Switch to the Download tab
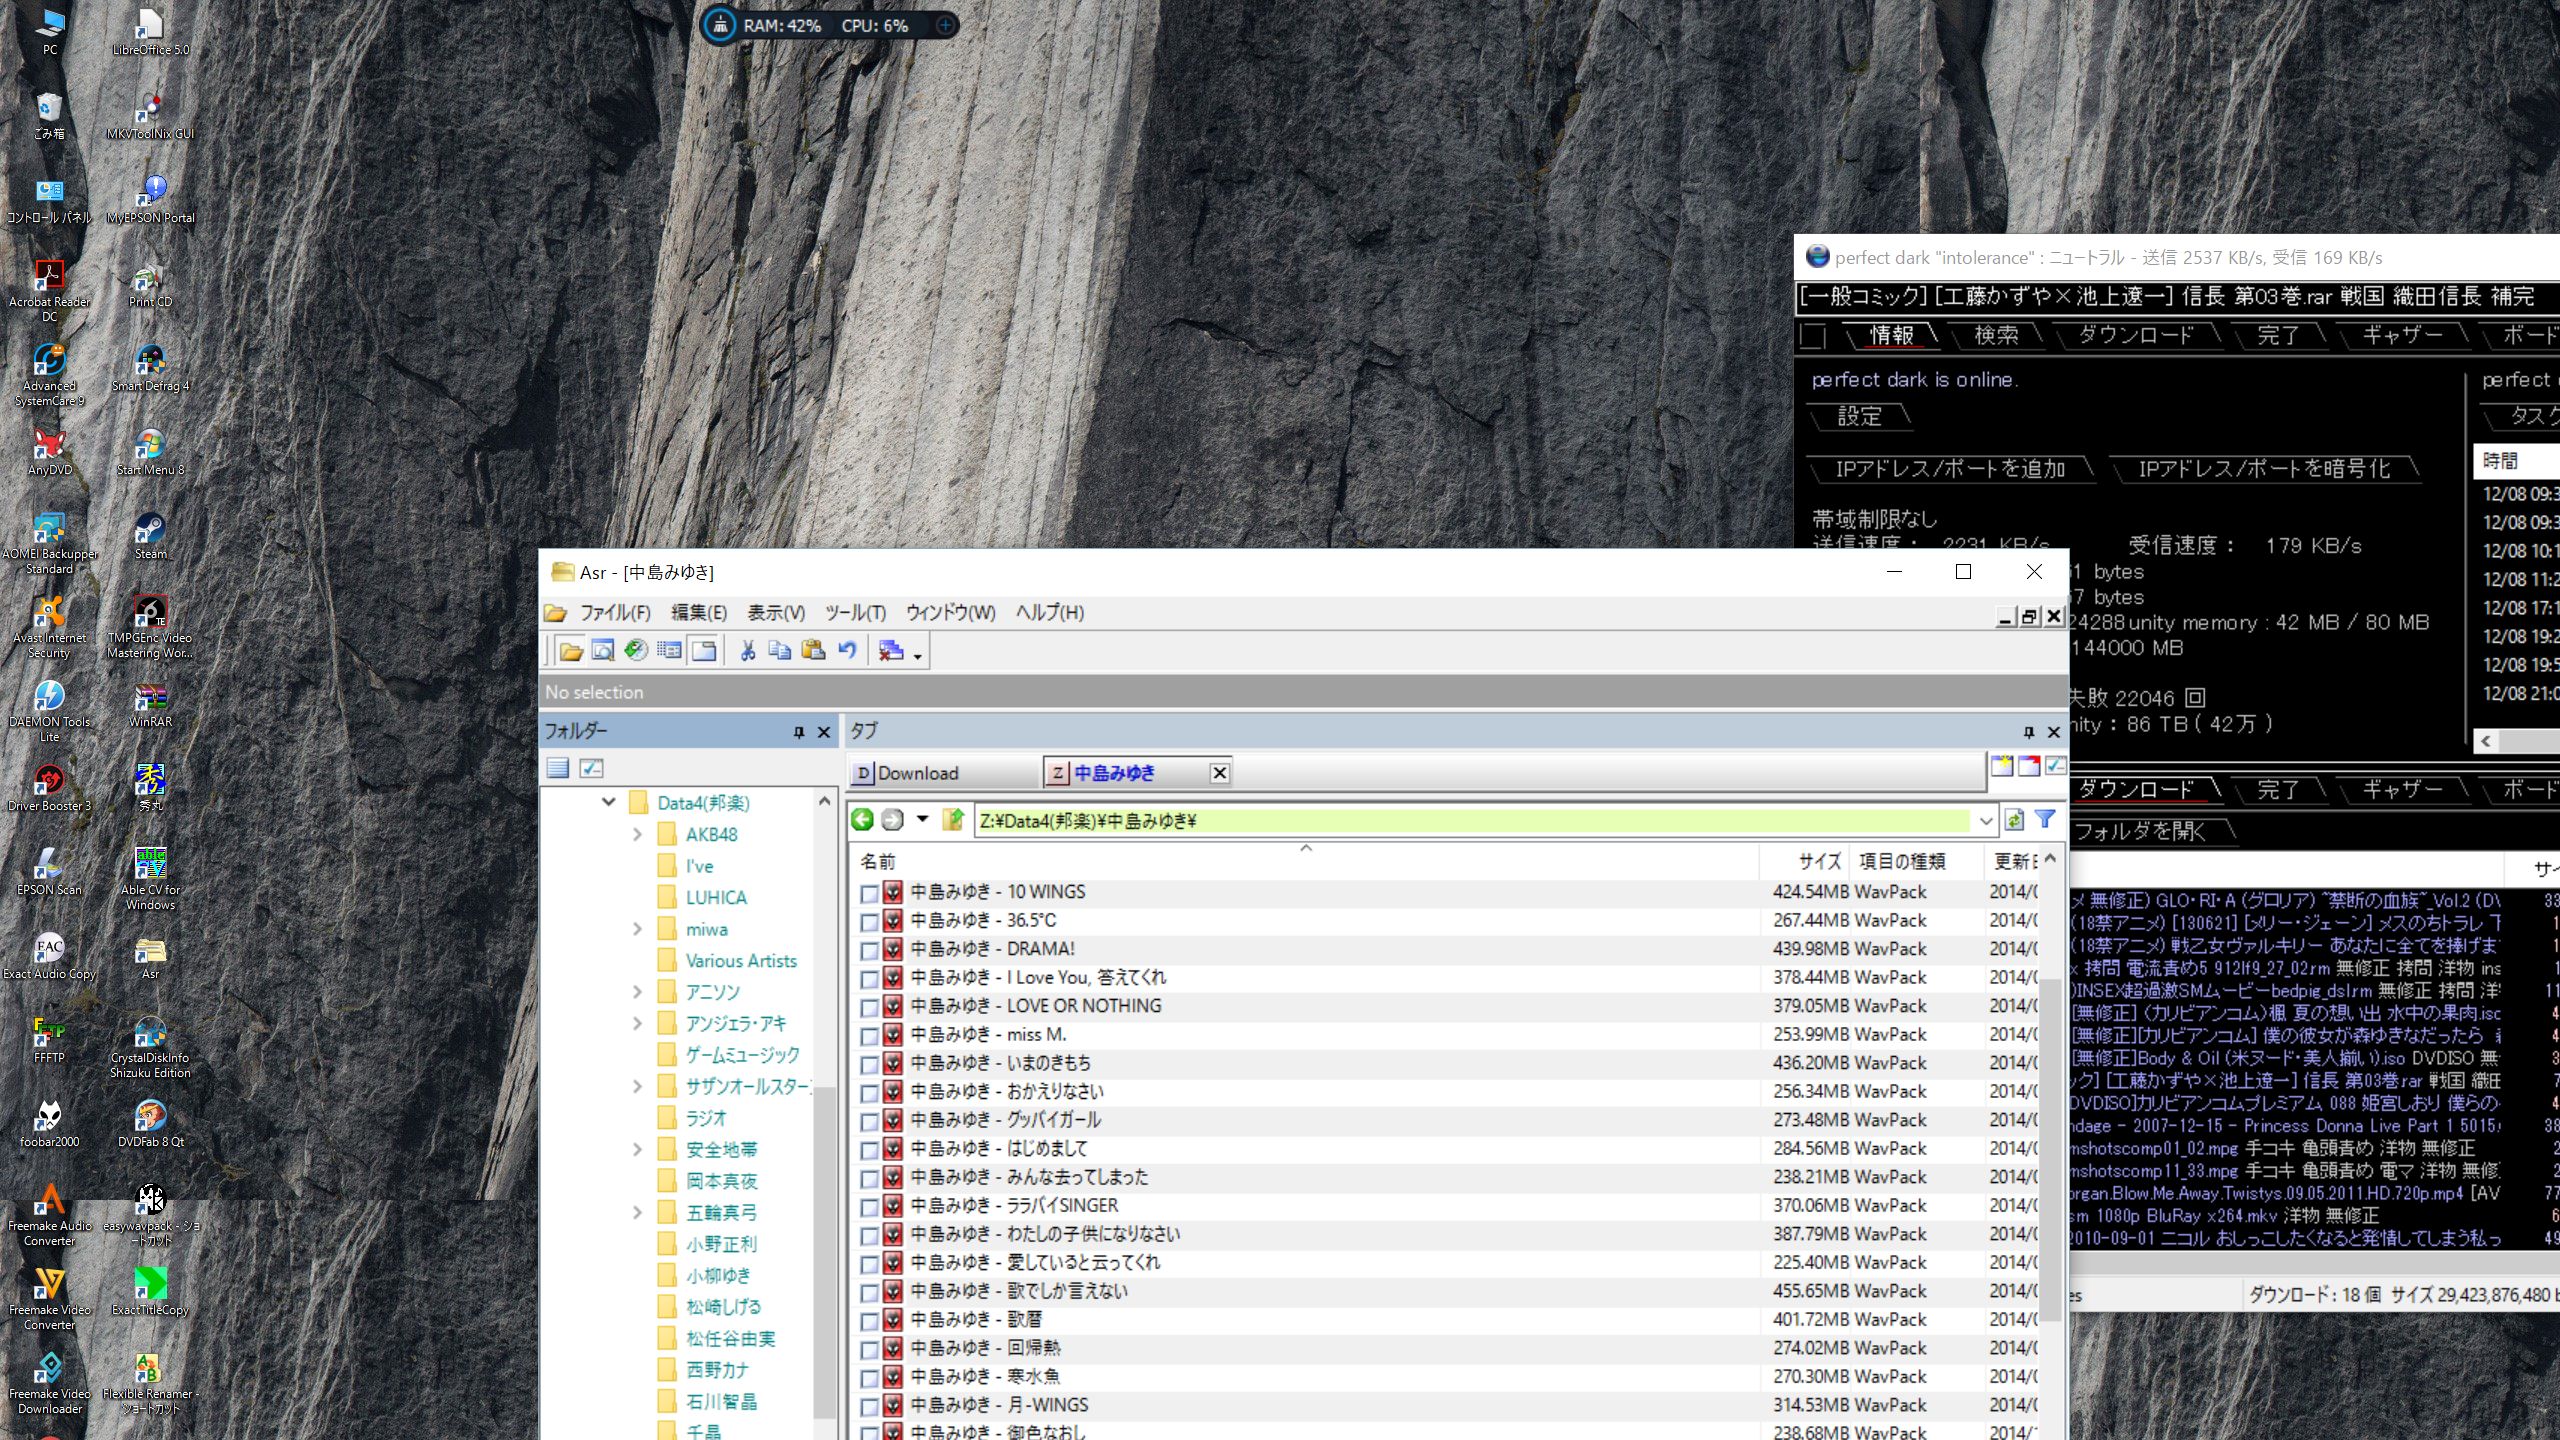 (x=917, y=773)
